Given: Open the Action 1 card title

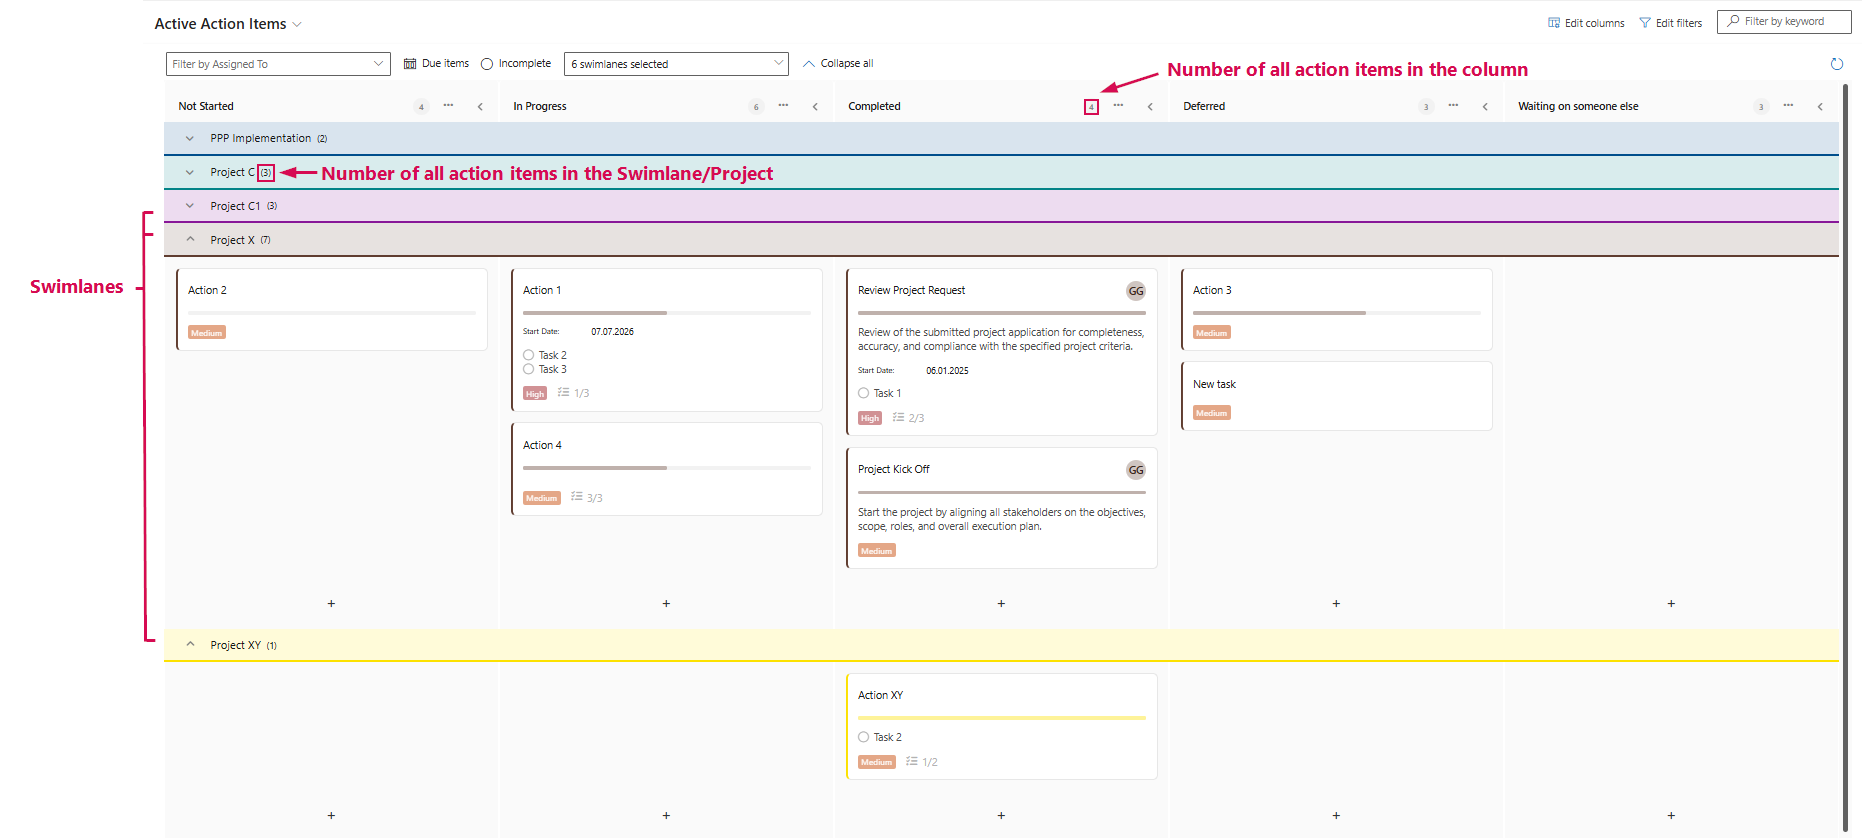Looking at the screenshot, I should coord(542,290).
